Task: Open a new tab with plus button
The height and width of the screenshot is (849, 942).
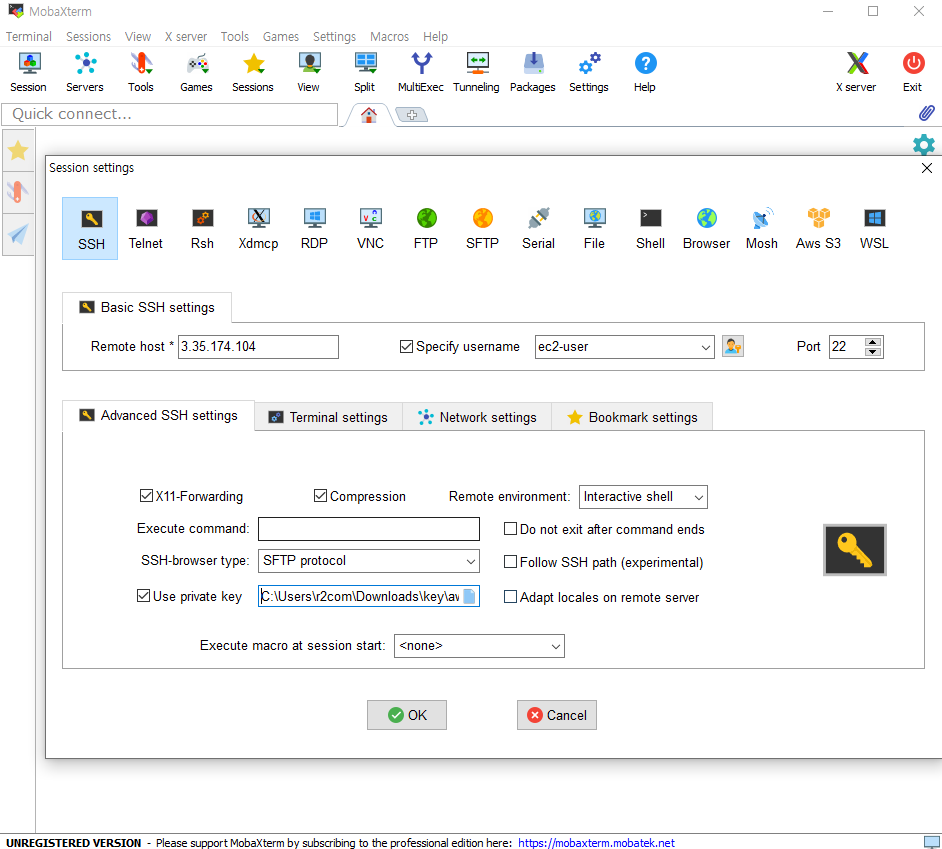Action: (x=412, y=115)
